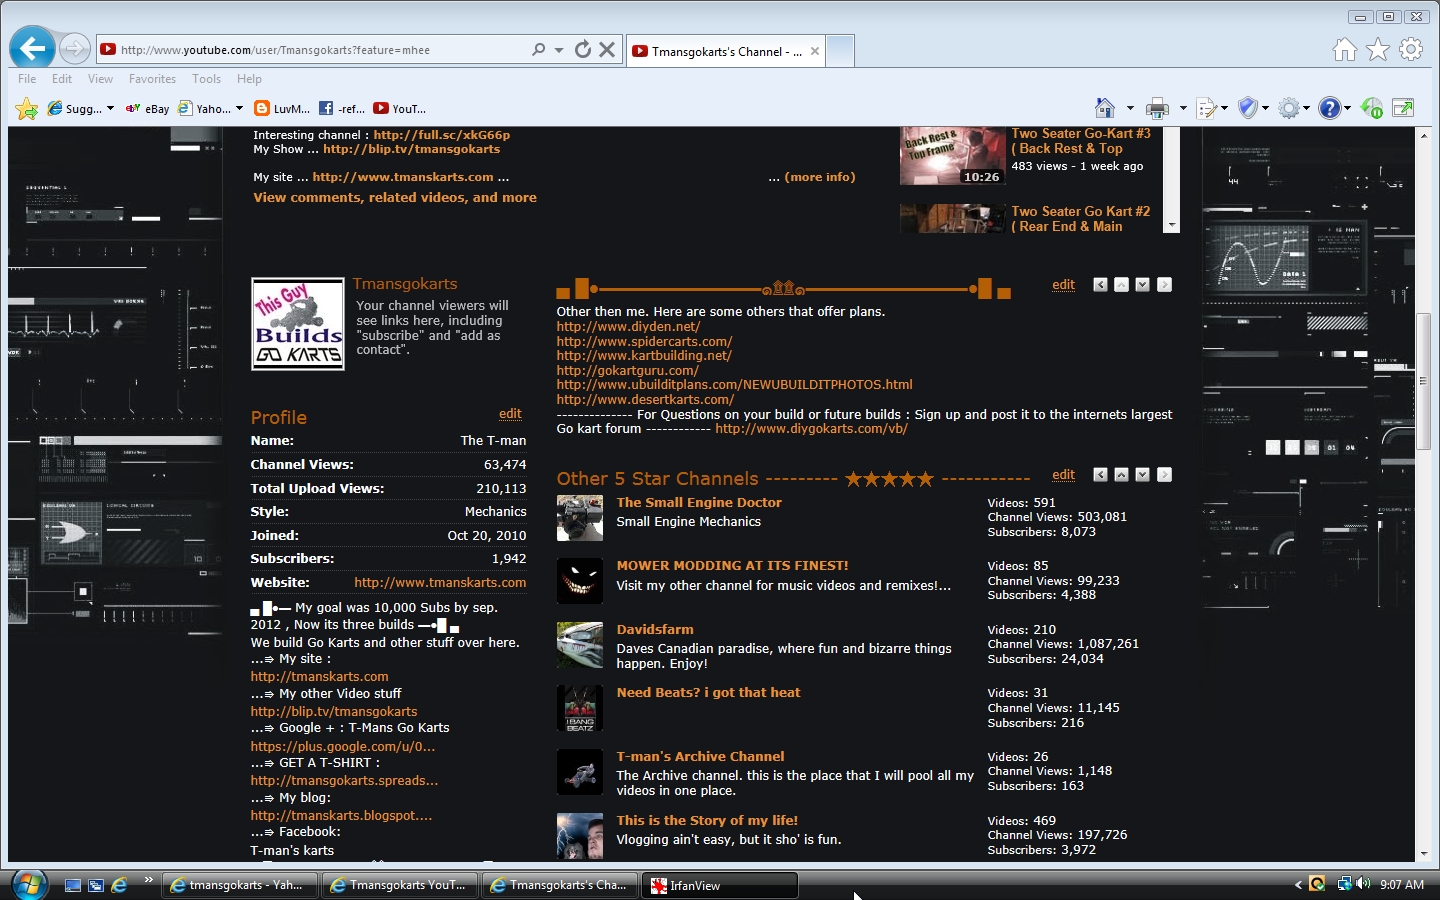
Task: Click Add to Favorites Bar star
Action: pyautogui.click(x=27, y=109)
